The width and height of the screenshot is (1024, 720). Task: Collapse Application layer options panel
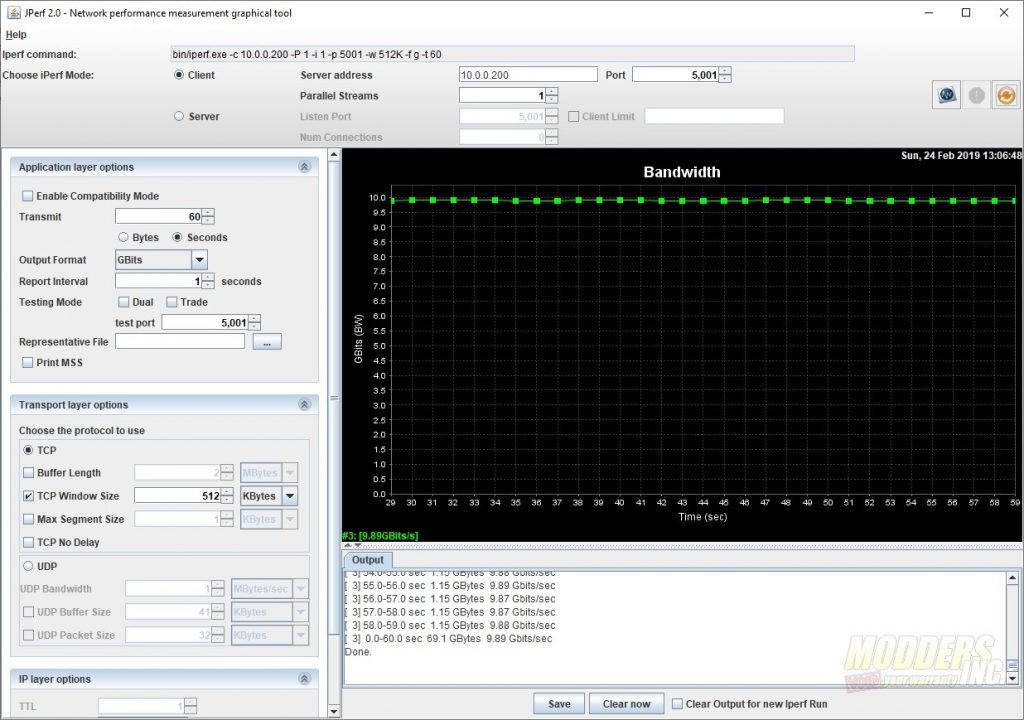pyautogui.click(x=304, y=167)
